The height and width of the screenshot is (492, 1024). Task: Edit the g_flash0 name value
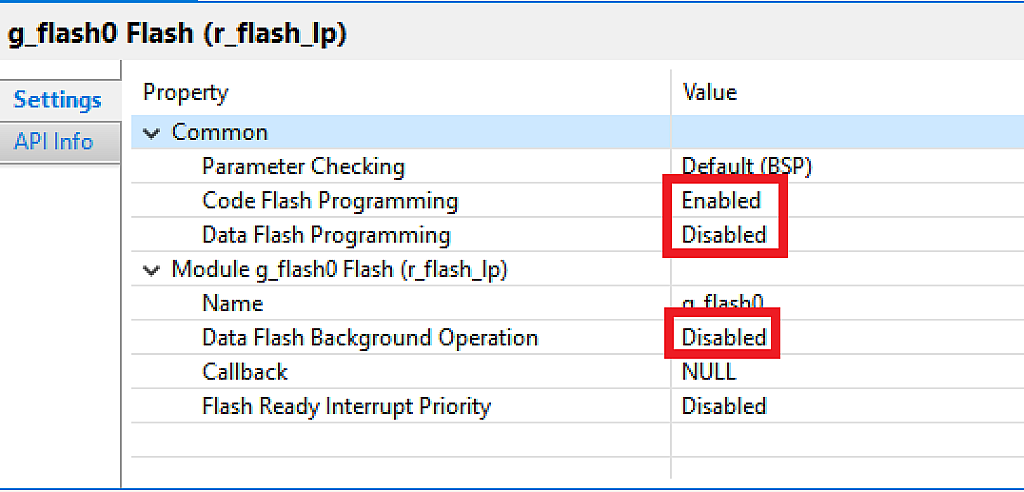[x=722, y=303]
